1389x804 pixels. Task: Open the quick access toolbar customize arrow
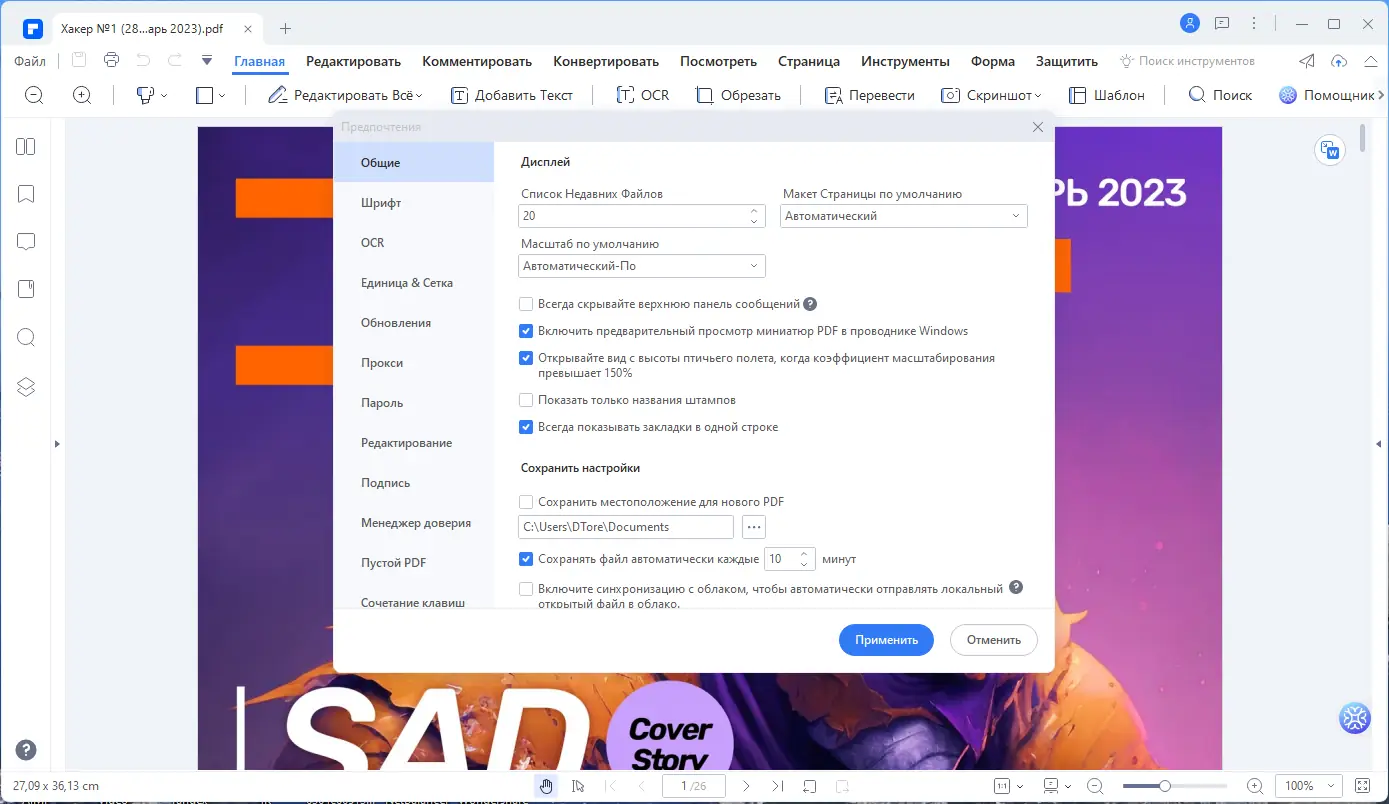207,60
